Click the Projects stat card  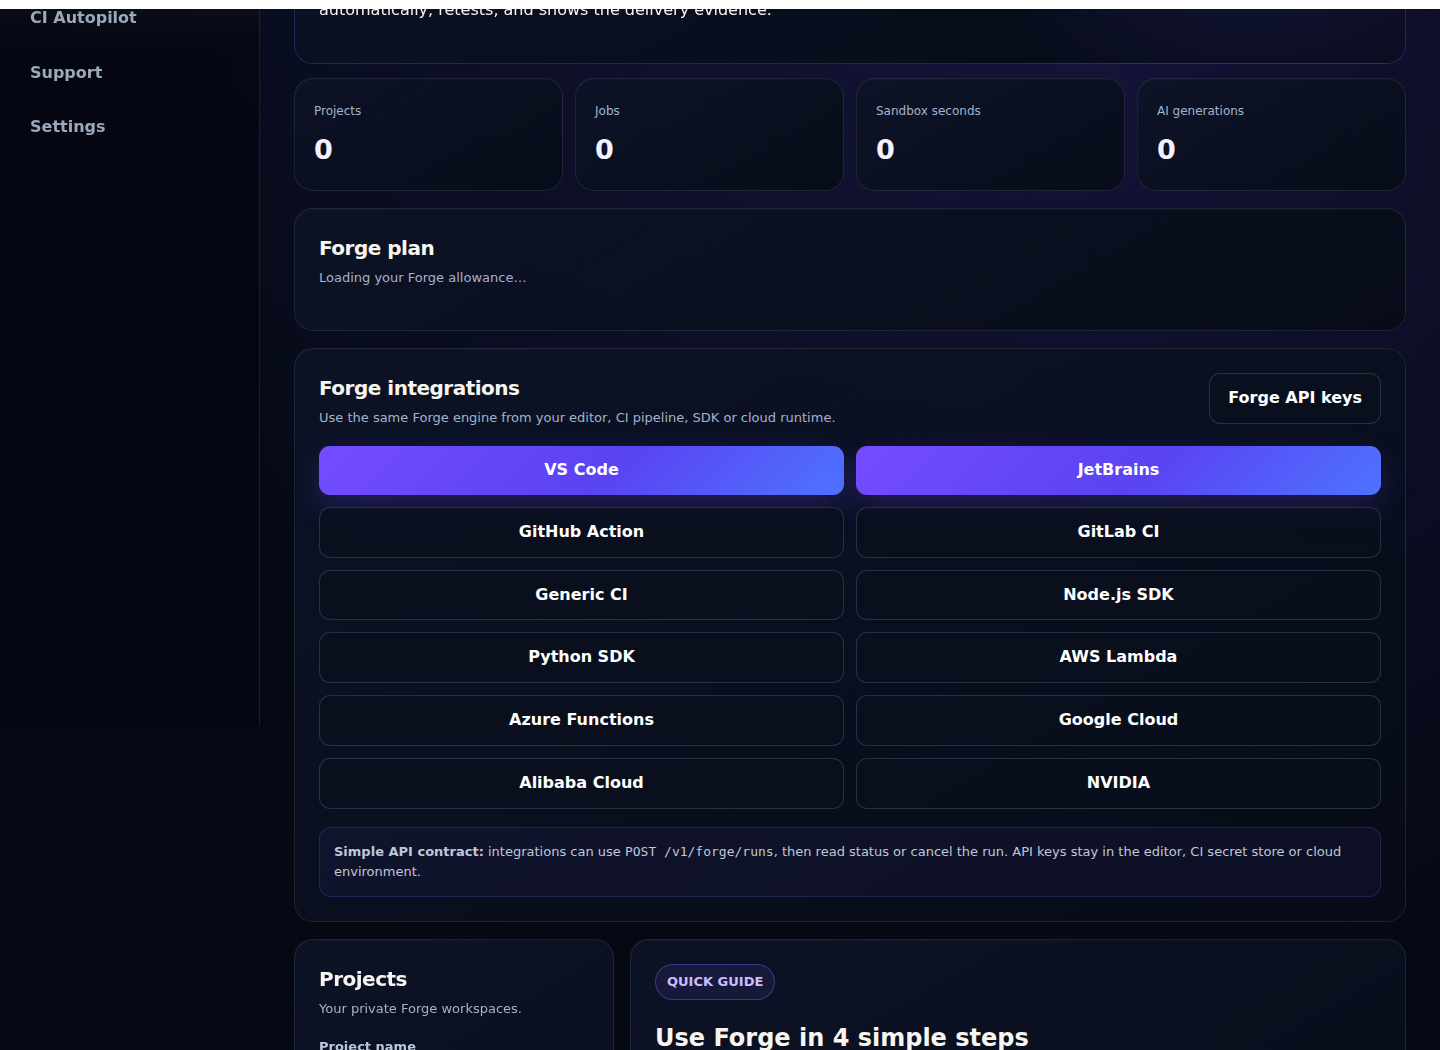pos(428,134)
